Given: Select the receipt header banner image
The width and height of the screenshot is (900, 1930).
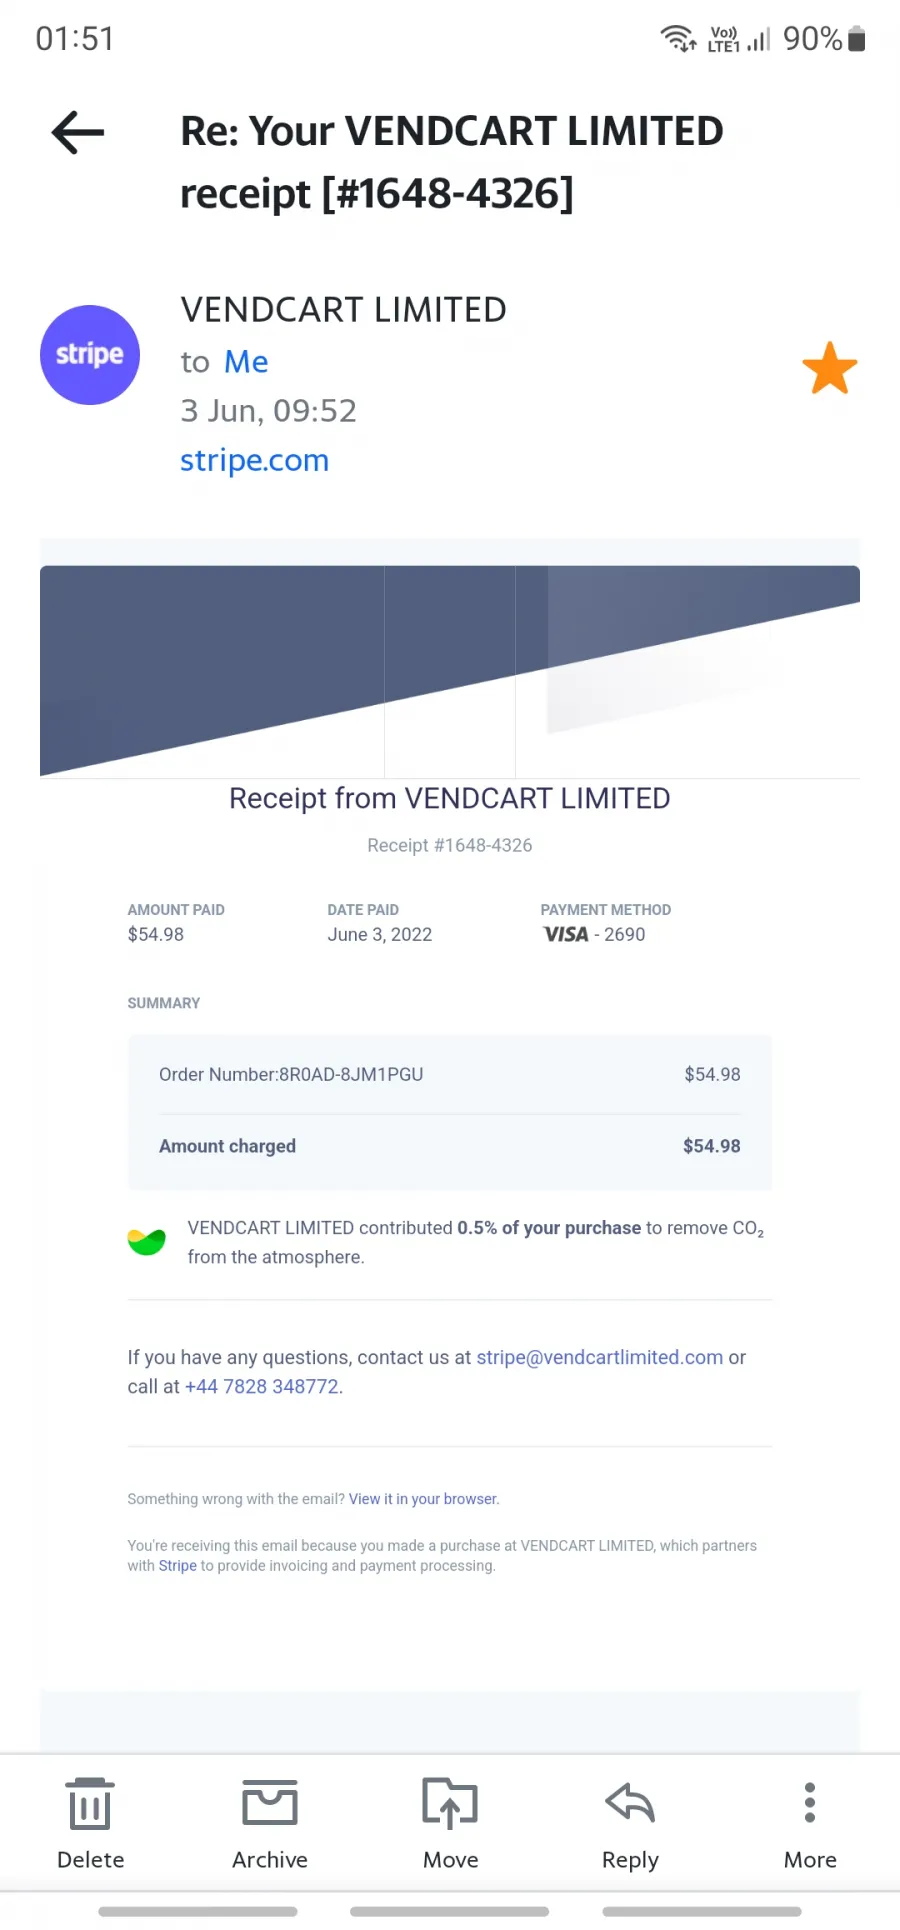Looking at the screenshot, I should 450,671.
